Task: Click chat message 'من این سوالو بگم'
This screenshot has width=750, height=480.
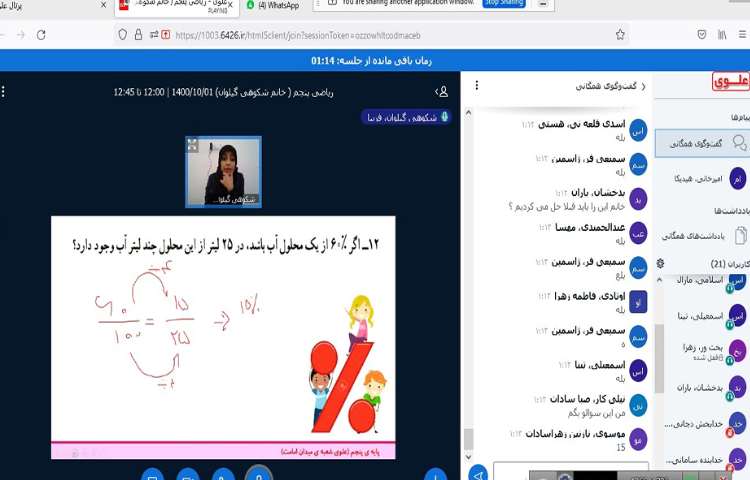Action: (596, 413)
